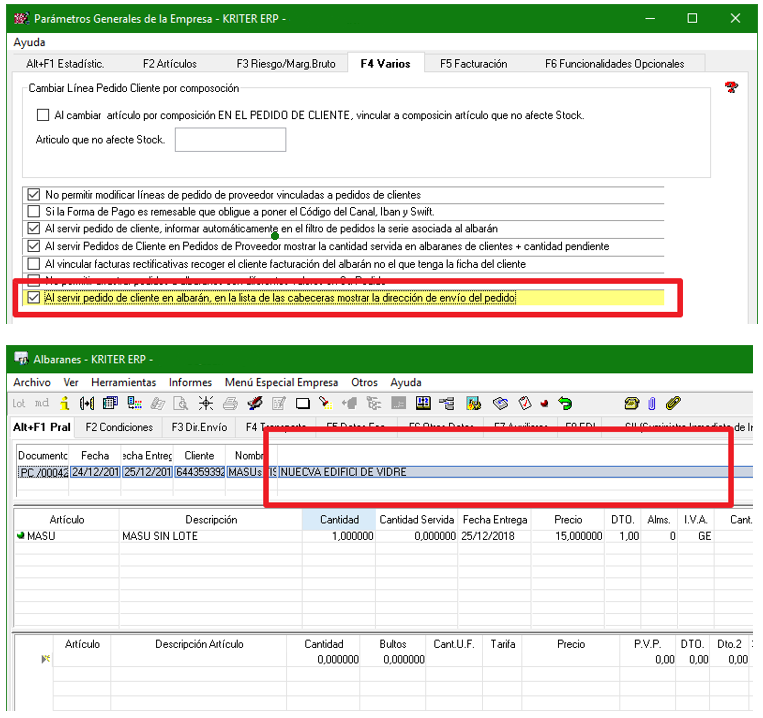The height and width of the screenshot is (718, 763).
Task: Select the F4 Varios tab
Action: pos(385,64)
